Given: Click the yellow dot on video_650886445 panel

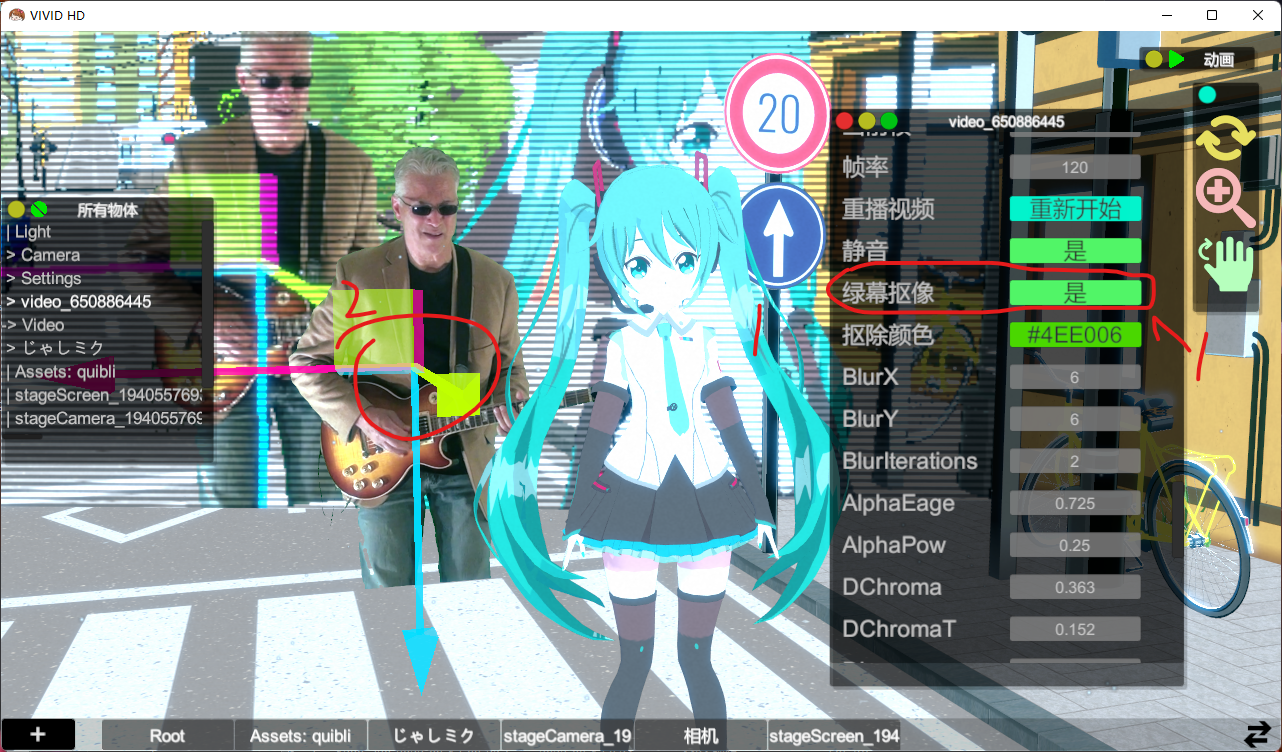Looking at the screenshot, I should (867, 121).
